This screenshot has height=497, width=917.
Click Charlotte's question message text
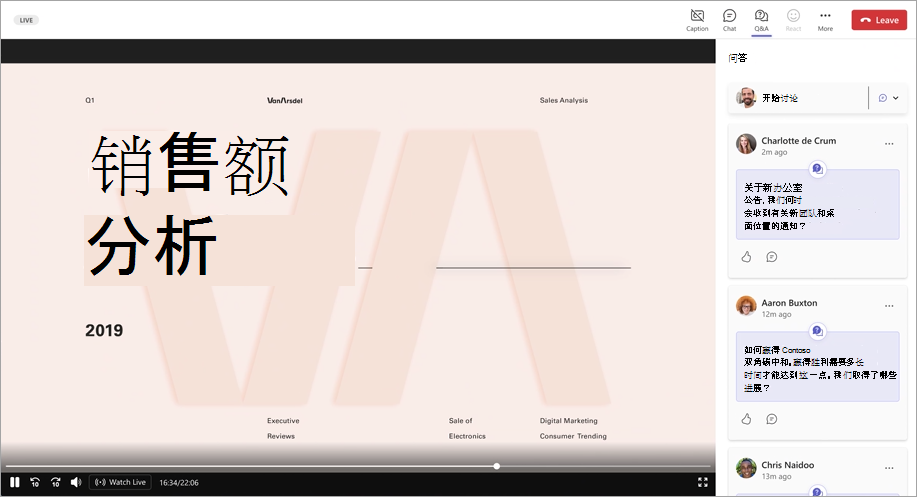(x=789, y=206)
